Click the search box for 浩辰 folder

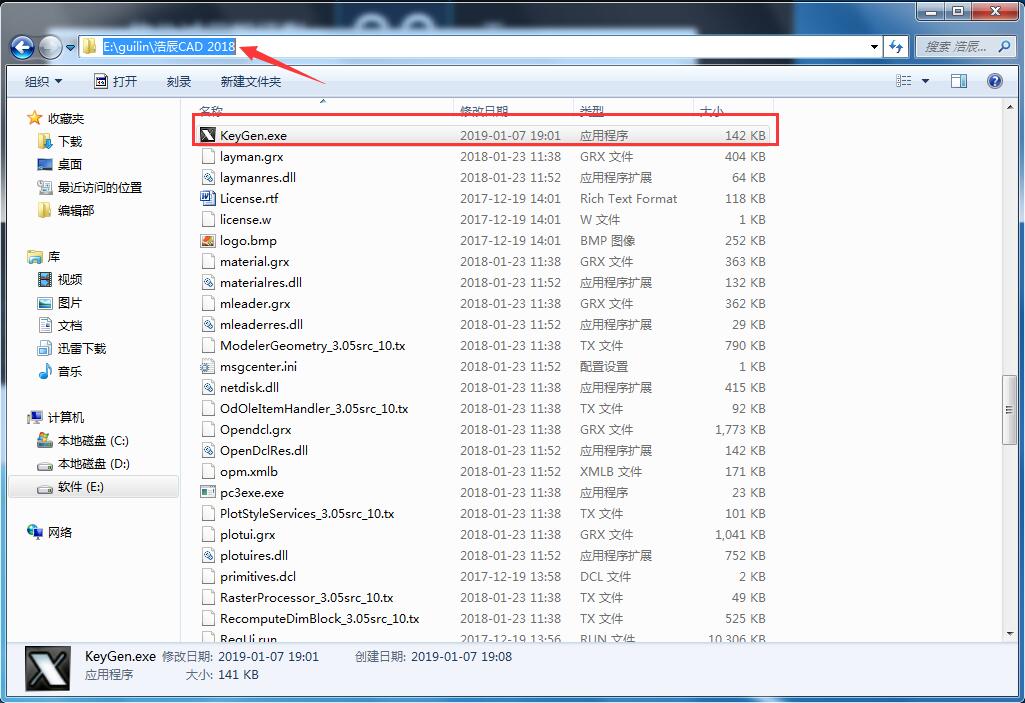pyautogui.click(x=966, y=46)
